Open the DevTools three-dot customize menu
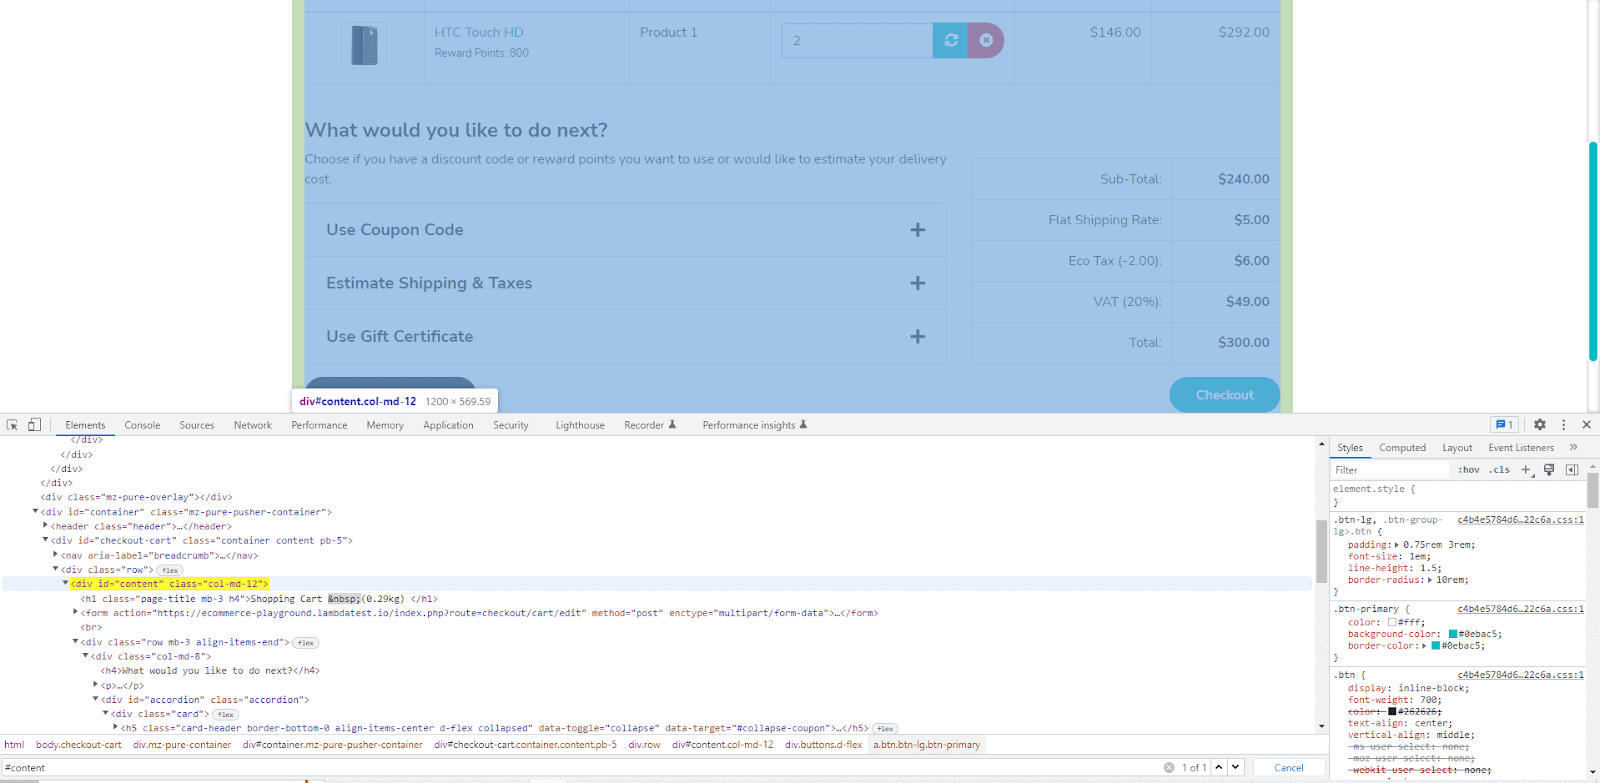 1564,425
